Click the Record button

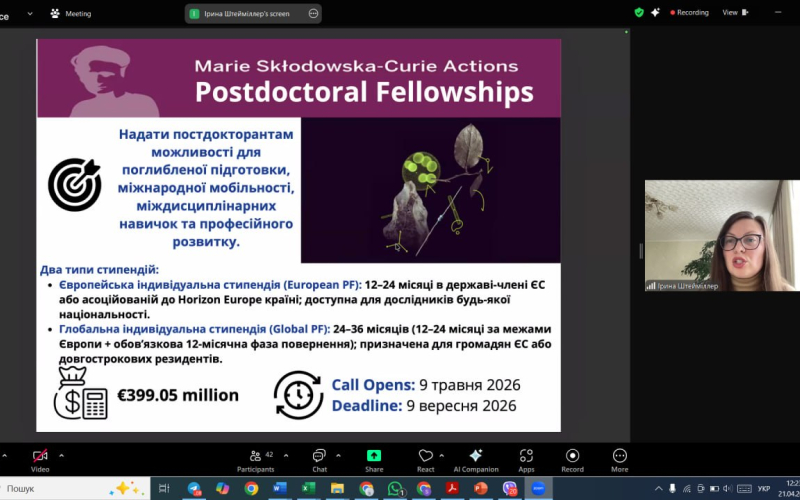[x=572, y=460]
